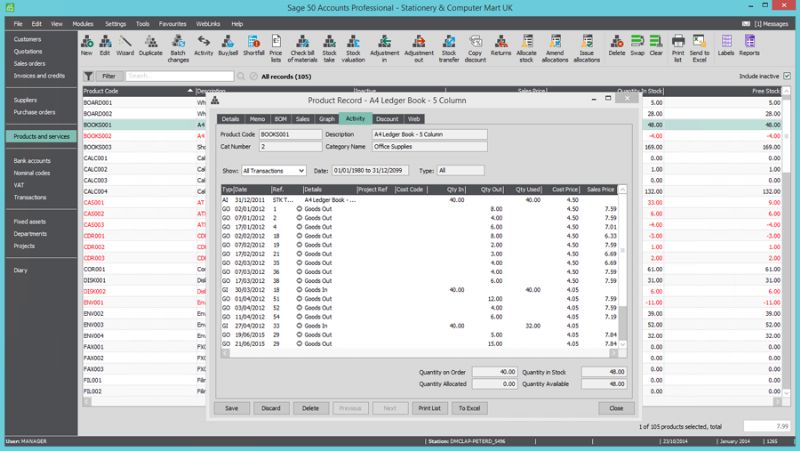Launch the product Wizard icon
Screen dimensions: 800x451
125,45
